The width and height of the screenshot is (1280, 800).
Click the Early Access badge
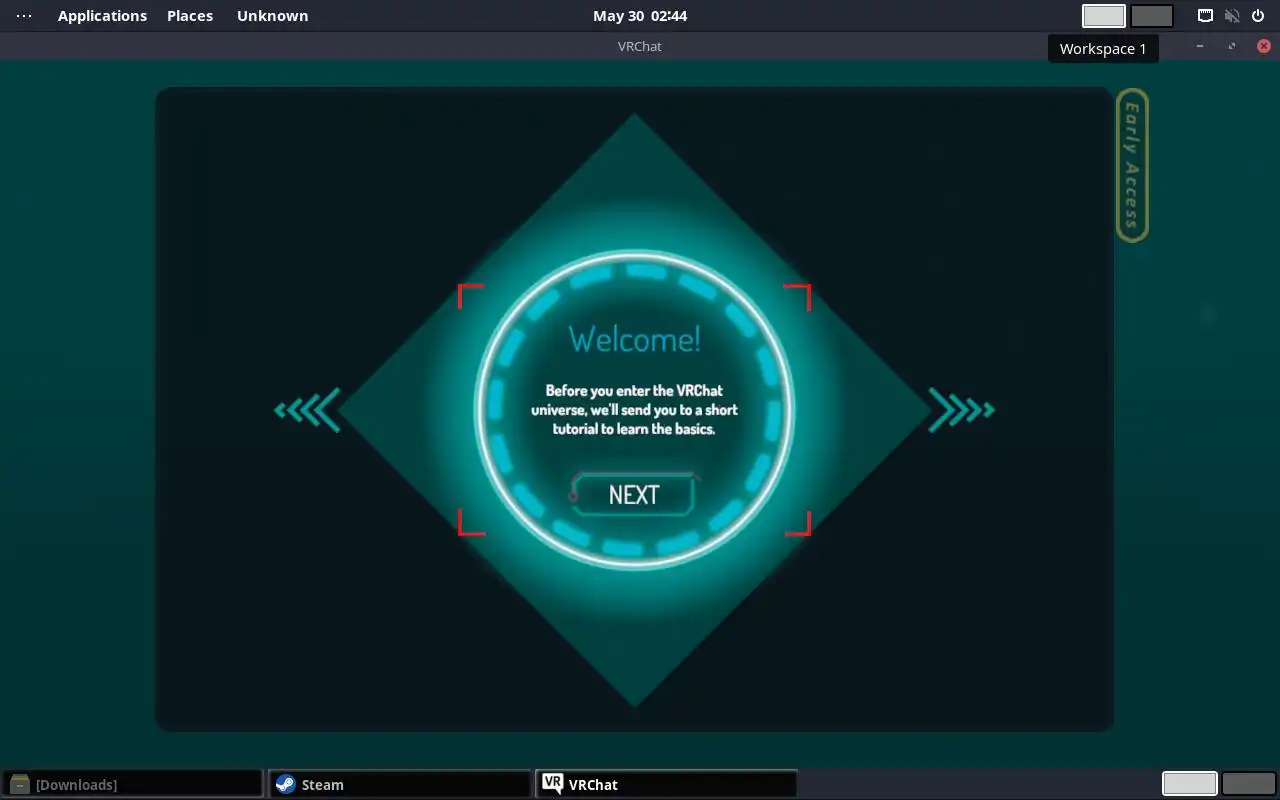pos(1132,166)
